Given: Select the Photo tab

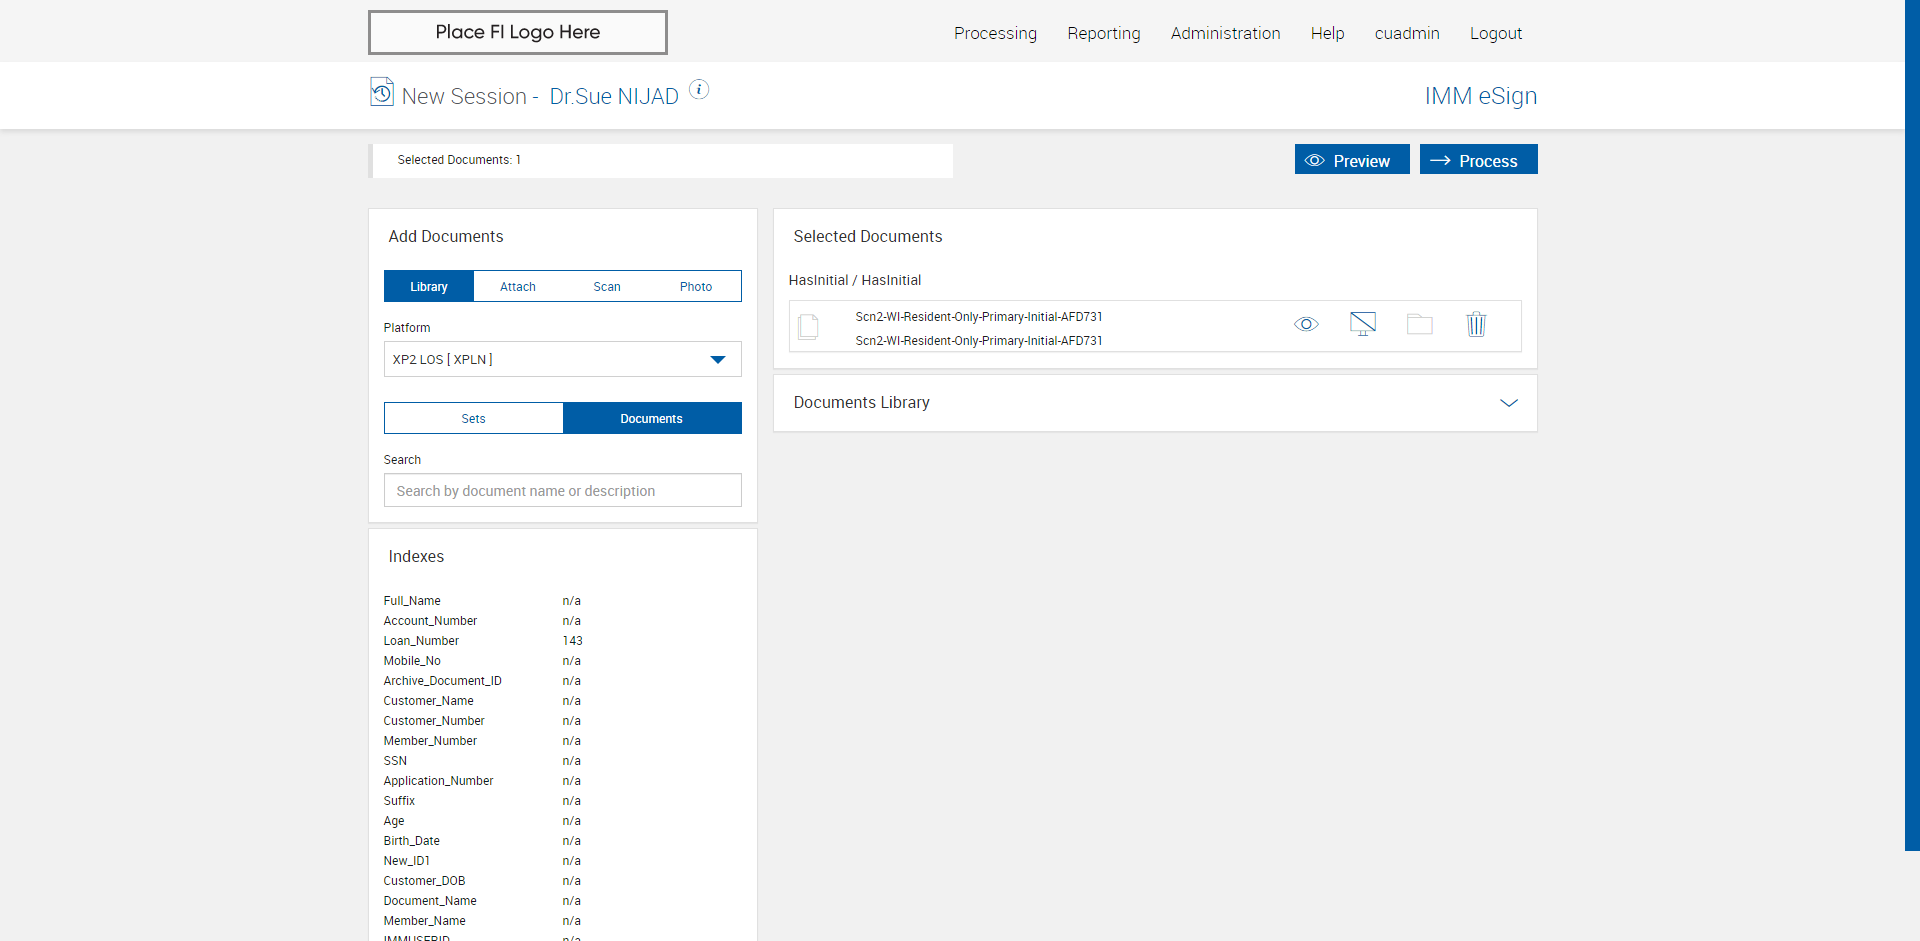Looking at the screenshot, I should pyautogui.click(x=695, y=287).
